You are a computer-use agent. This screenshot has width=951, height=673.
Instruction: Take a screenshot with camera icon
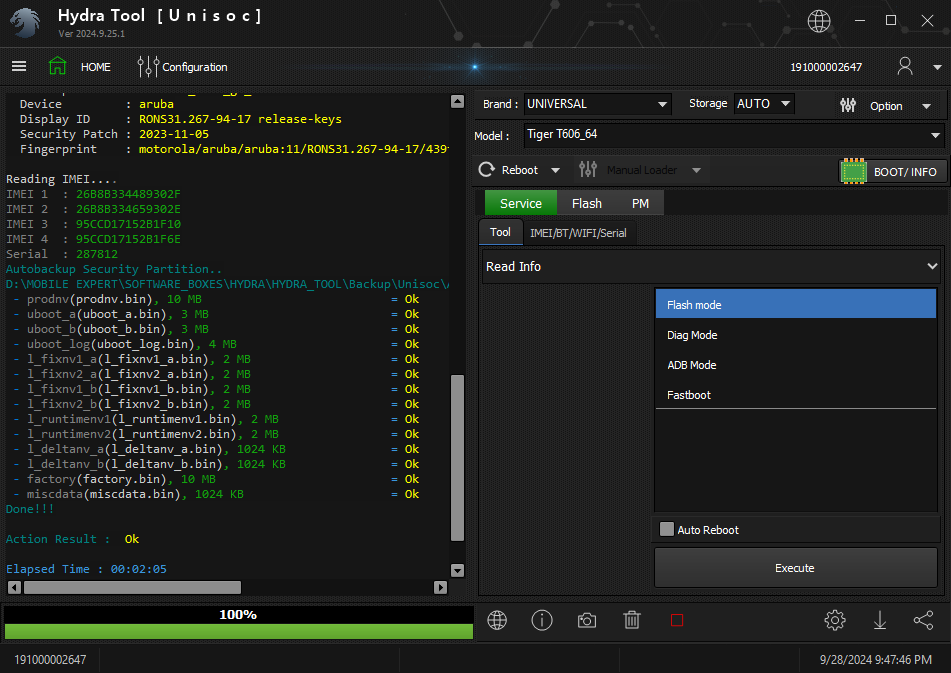tap(586, 620)
